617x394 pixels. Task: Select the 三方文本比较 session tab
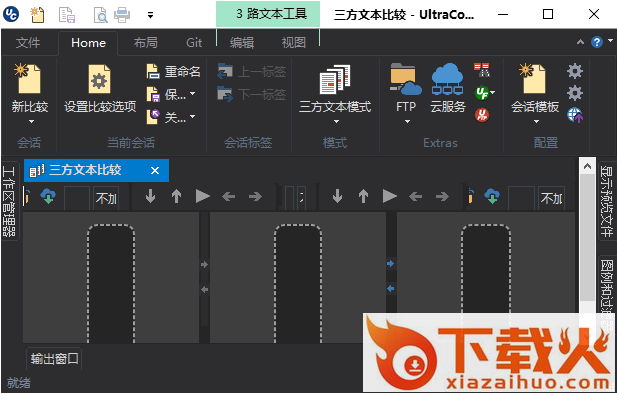(96, 170)
